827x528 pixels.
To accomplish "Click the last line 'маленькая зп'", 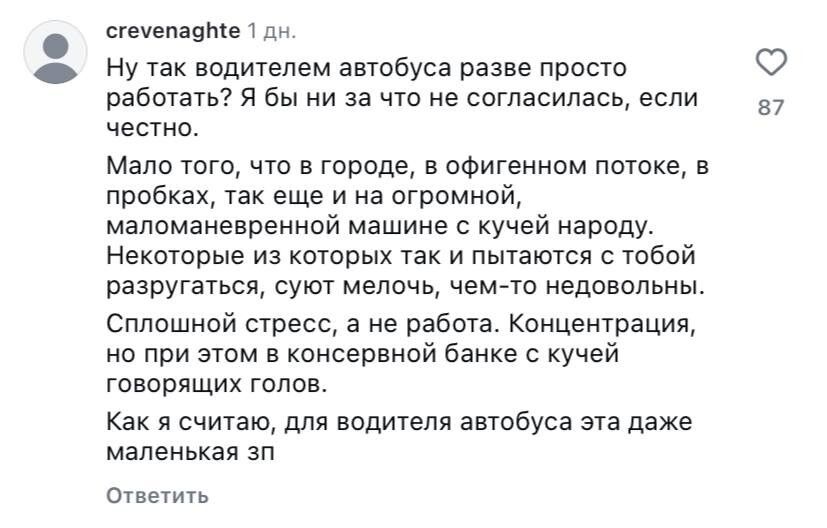I will tap(190, 453).
